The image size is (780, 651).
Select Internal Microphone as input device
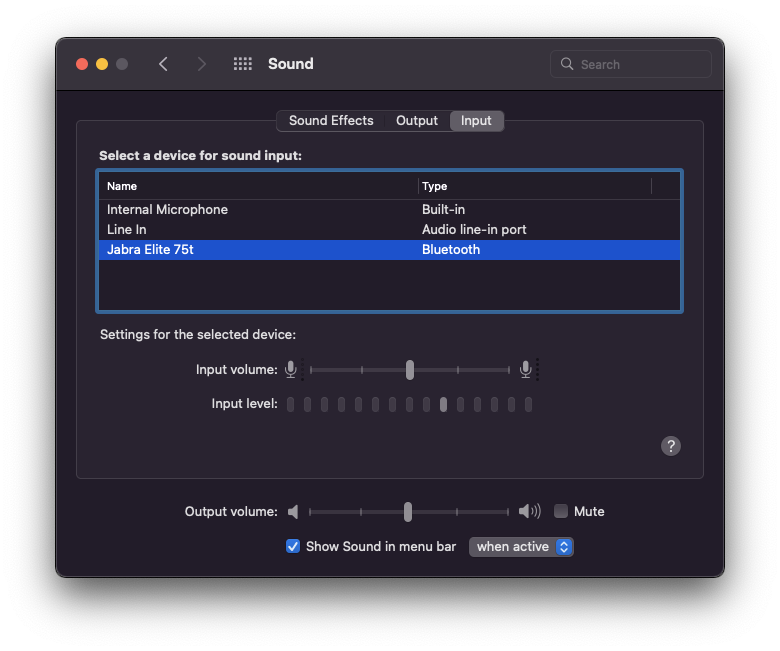point(168,210)
